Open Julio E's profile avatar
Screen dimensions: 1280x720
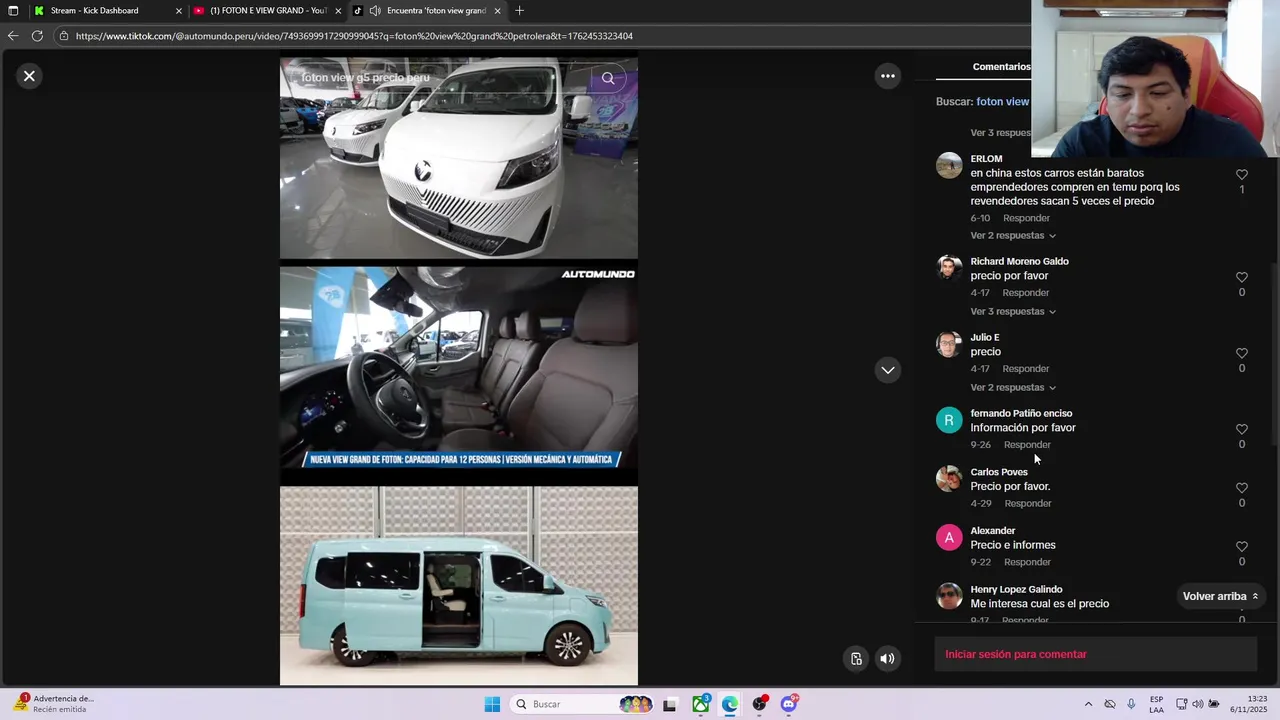point(949,344)
